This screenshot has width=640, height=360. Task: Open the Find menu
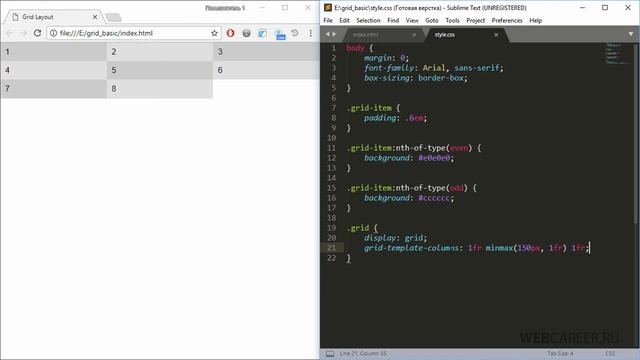click(393, 20)
